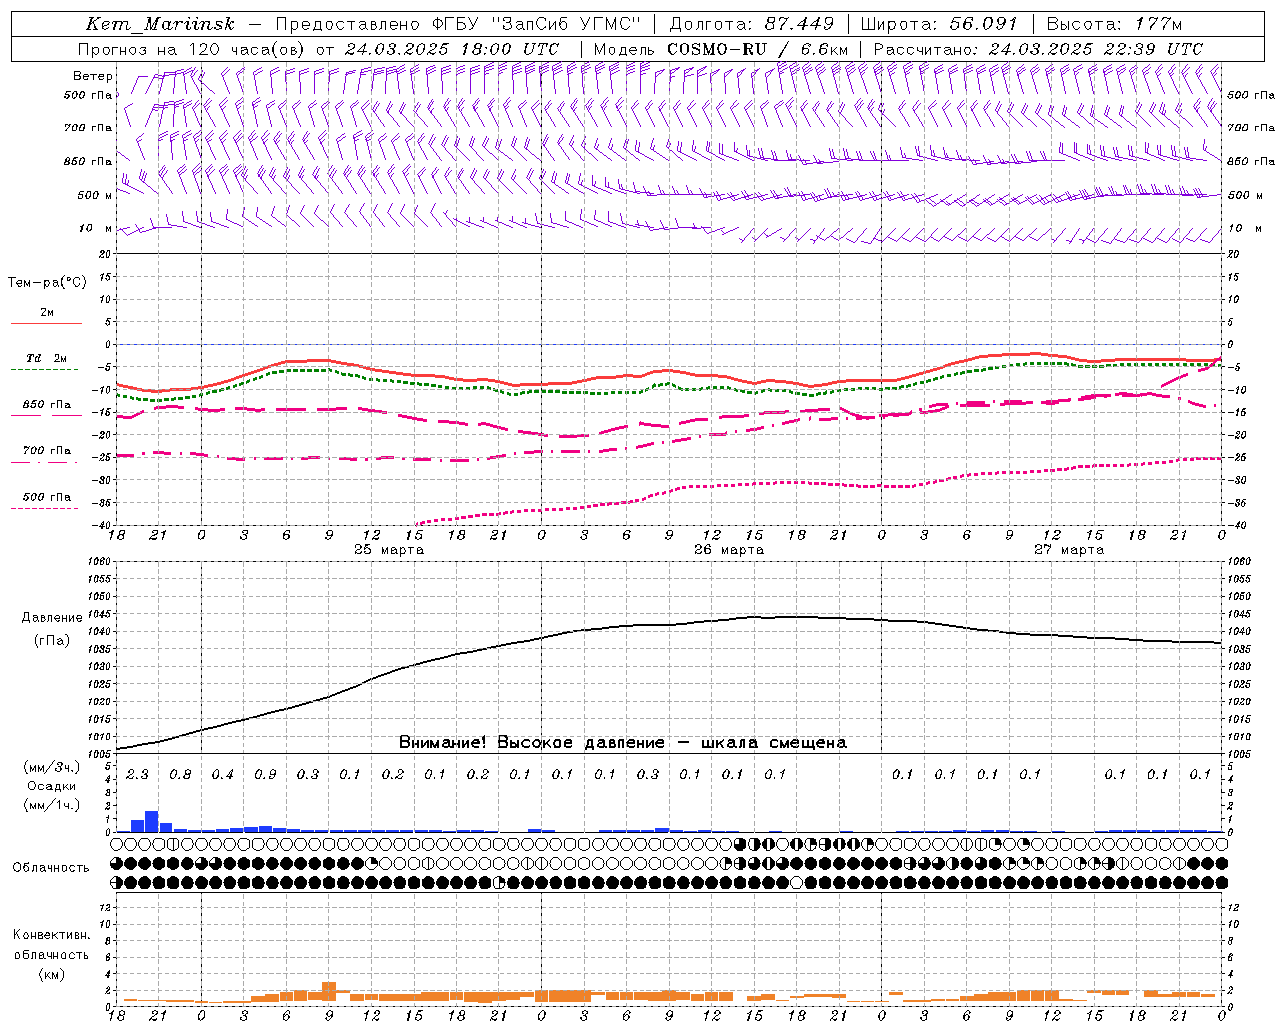1280x1024 pixels.
Task: Click the Рассчитано: 24.03.2025 22:39 UTC text
Action: click(x=1038, y=49)
